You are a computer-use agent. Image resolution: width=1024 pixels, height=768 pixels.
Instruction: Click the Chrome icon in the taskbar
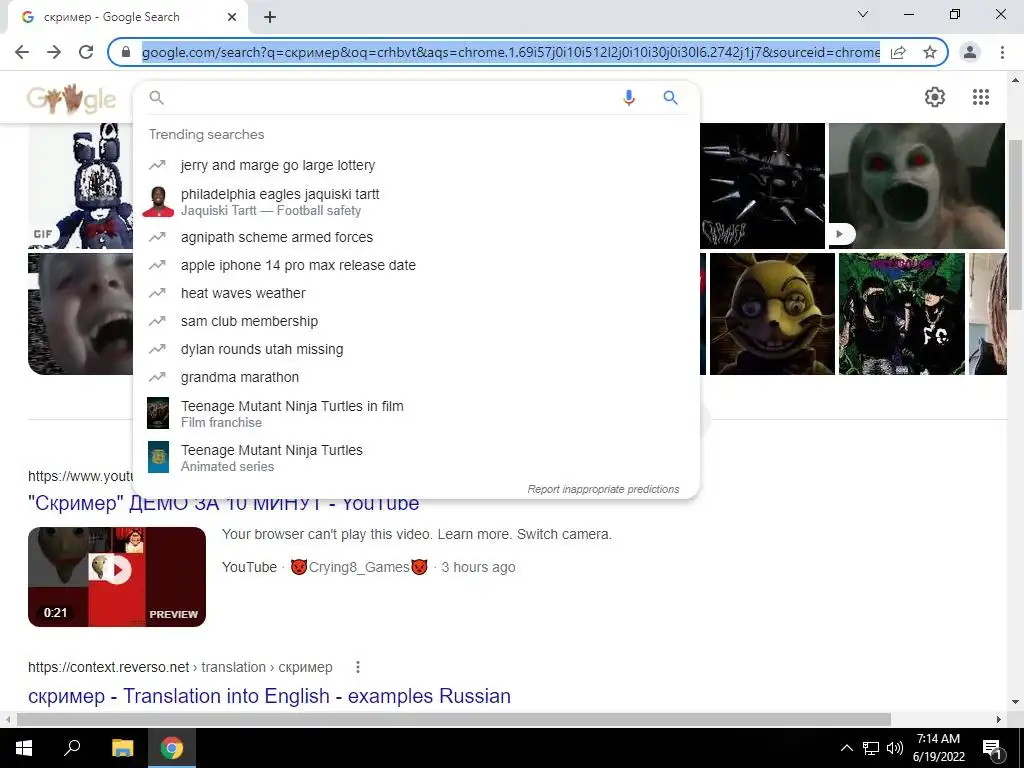point(172,748)
